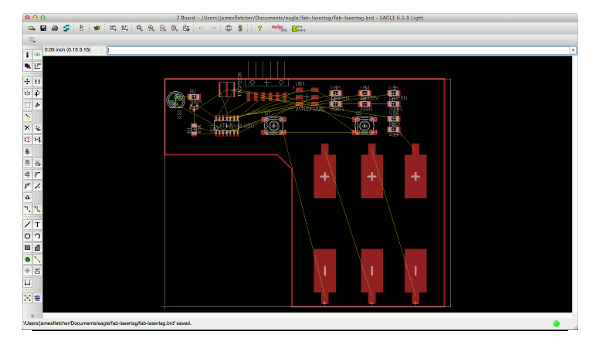Image resolution: width=600 pixels, height=360 pixels.
Task: Select the Rotate tool
Action: coord(37,93)
